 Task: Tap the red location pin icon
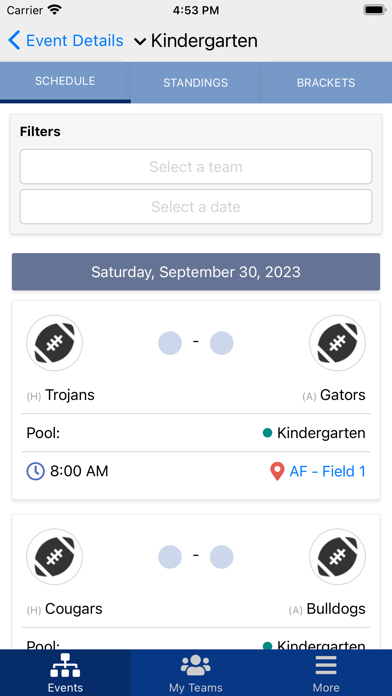pos(277,471)
